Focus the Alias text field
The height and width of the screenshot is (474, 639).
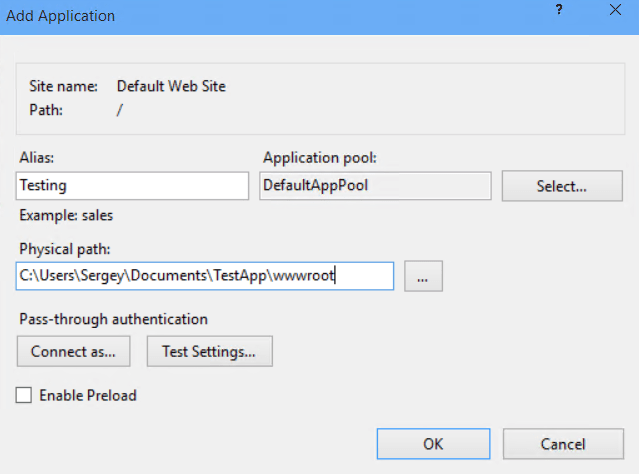click(x=132, y=186)
